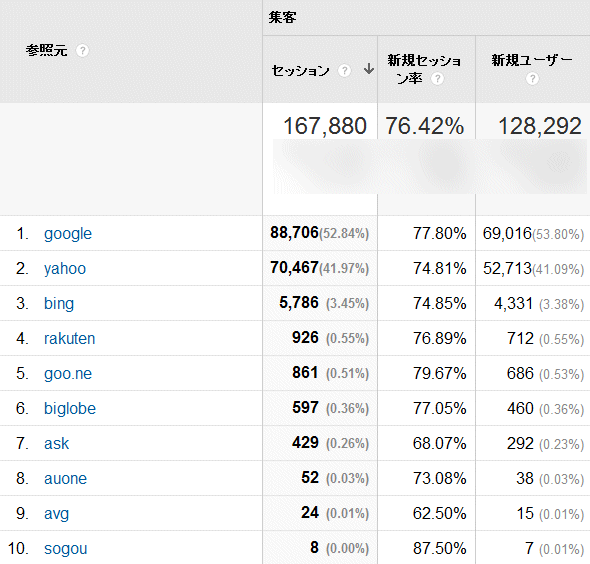Screen dimensions: 590x564
Task: Sort by 新規ユーザー column header
Action: pyautogui.click(x=532, y=60)
